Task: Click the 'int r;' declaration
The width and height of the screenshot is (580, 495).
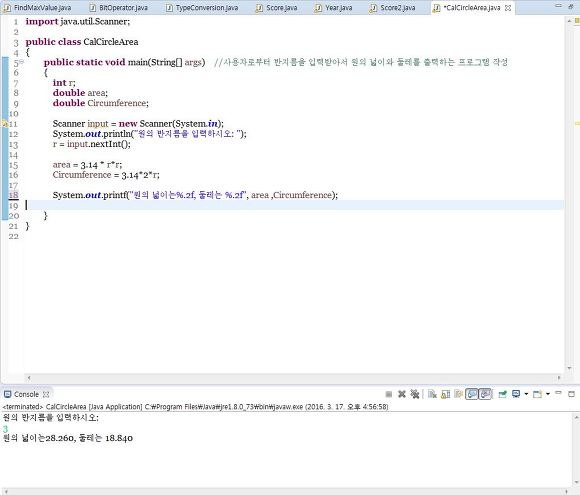Action: click(64, 82)
